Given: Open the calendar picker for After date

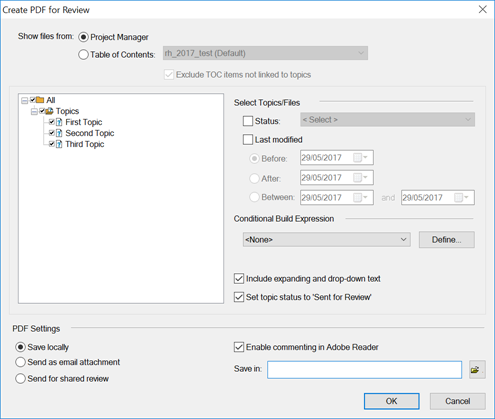Looking at the screenshot, I should coord(360,177).
